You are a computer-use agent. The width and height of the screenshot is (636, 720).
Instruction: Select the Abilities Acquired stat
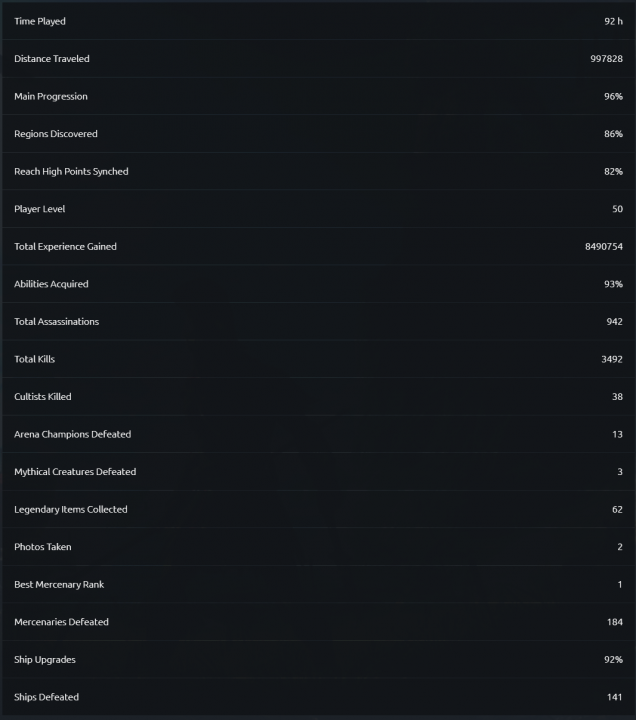point(51,284)
